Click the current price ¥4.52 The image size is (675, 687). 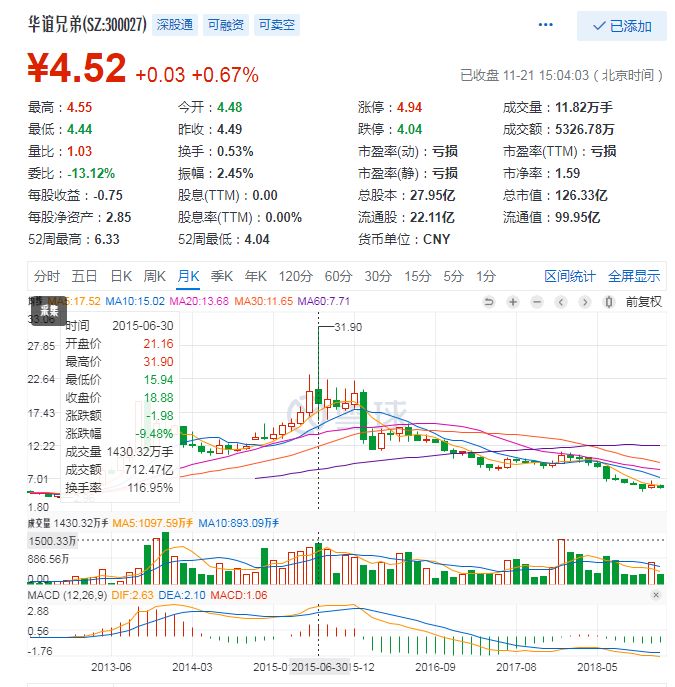point(77,68)
